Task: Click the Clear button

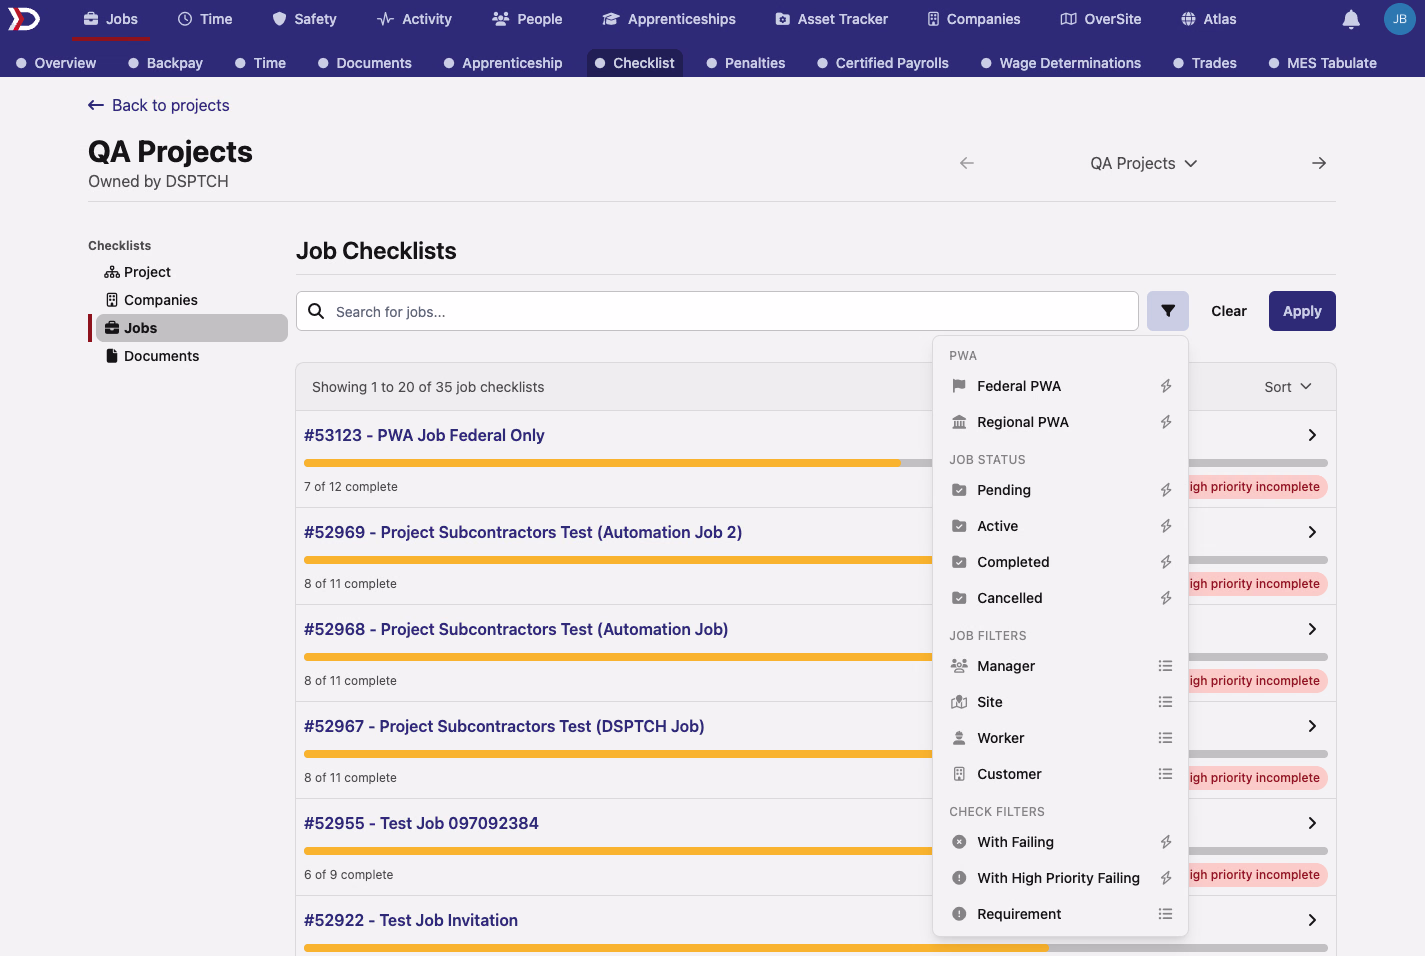Action: coord(1229,311)
